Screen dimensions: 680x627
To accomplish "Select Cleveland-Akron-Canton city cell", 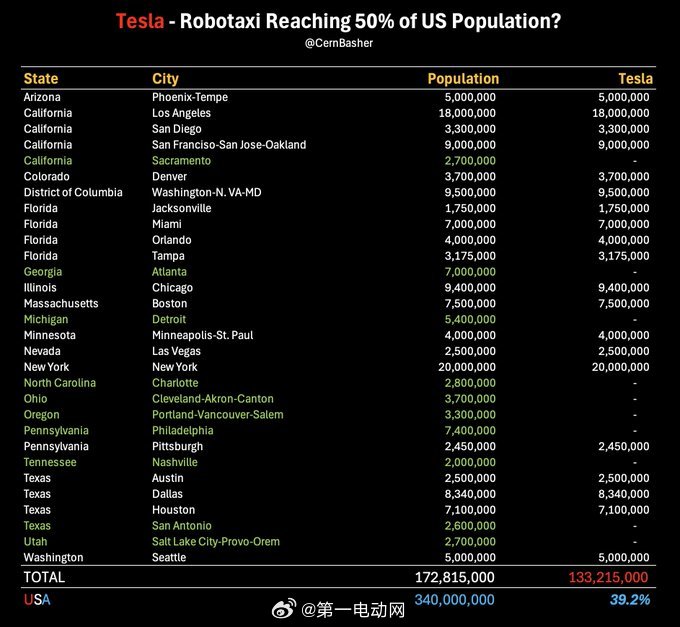I will (213, 399).
